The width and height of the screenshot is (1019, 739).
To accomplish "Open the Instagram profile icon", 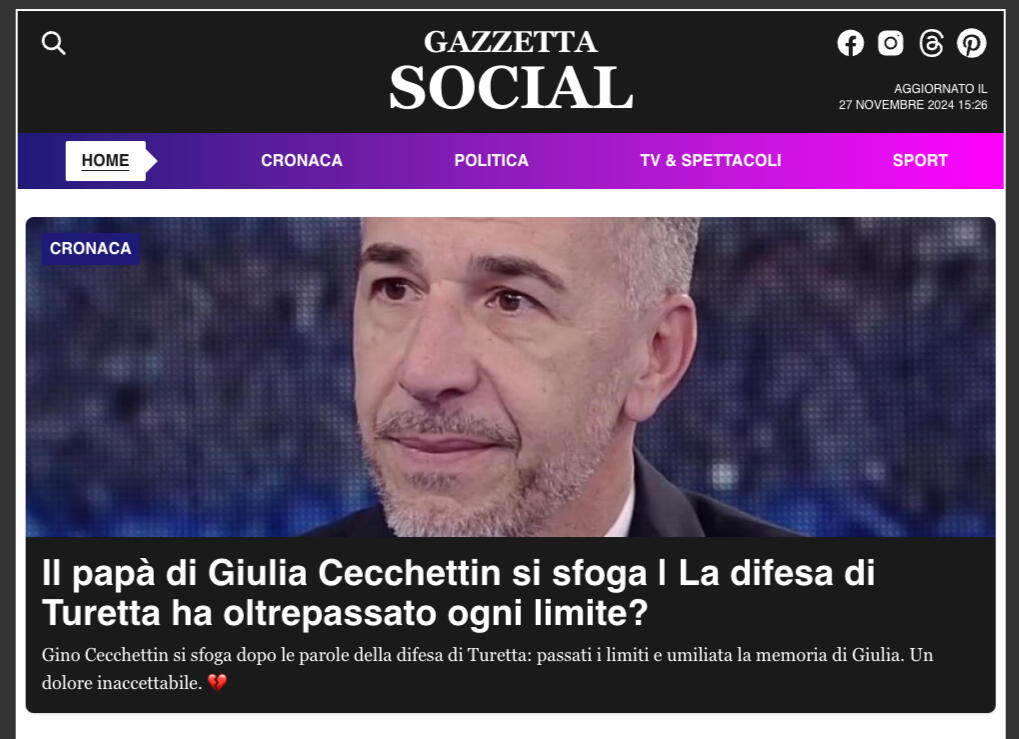I will [890, 44].
